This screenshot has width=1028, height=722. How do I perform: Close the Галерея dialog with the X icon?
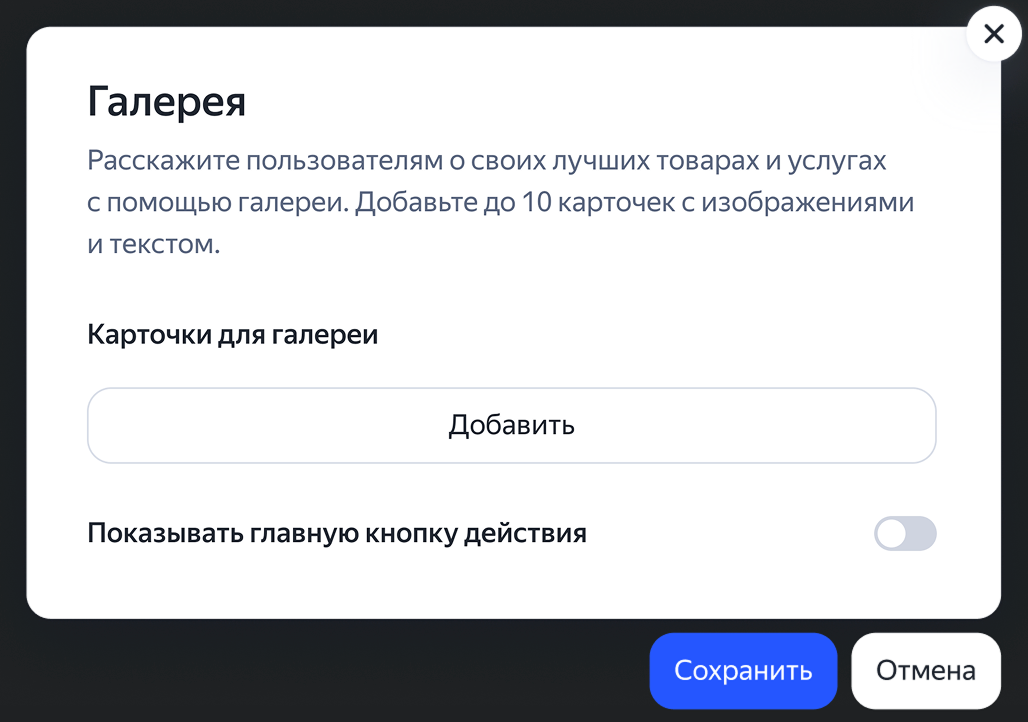click(994, 33)
